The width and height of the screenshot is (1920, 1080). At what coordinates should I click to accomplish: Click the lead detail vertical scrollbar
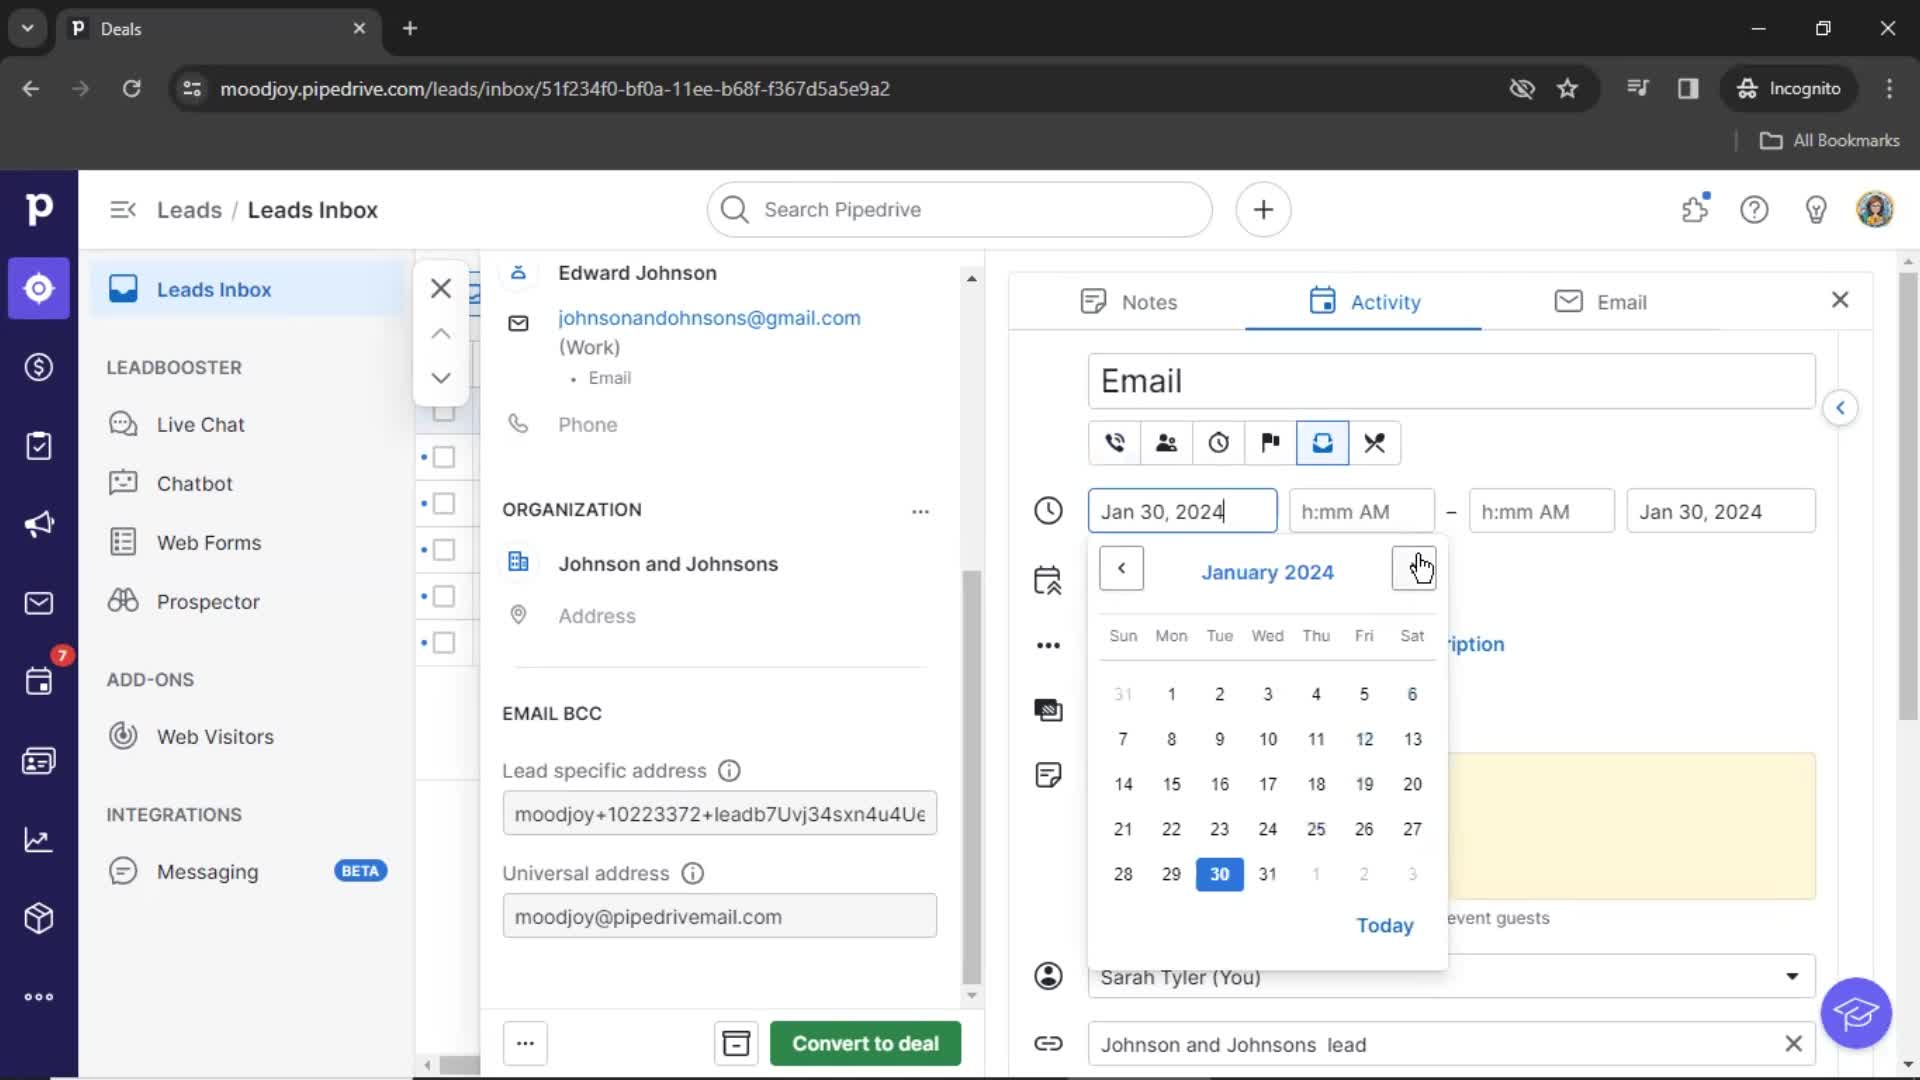click(x=971, y=776)
